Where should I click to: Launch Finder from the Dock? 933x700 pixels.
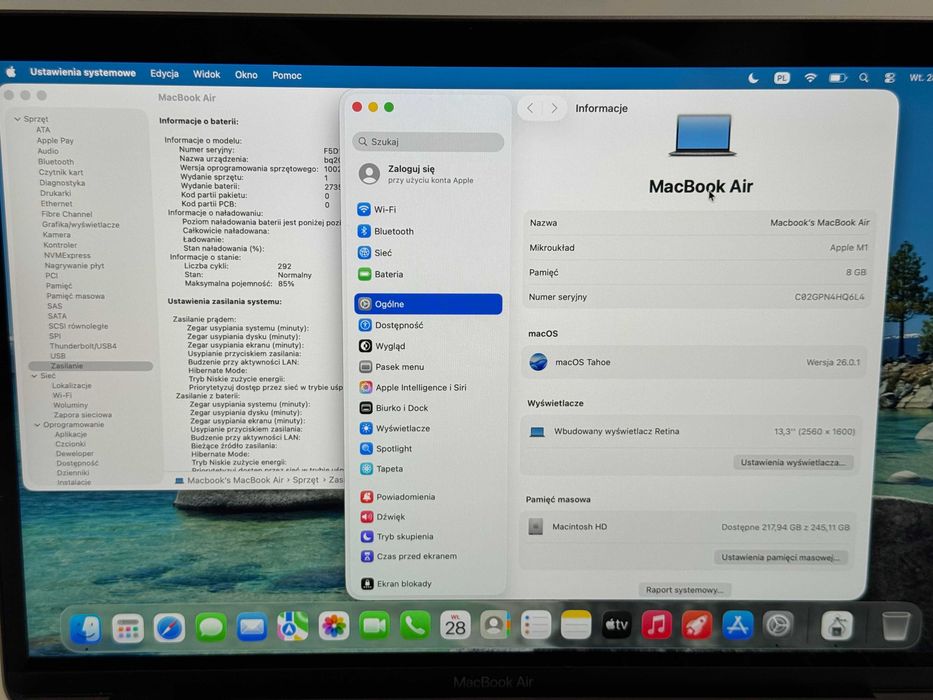point(86,628)
